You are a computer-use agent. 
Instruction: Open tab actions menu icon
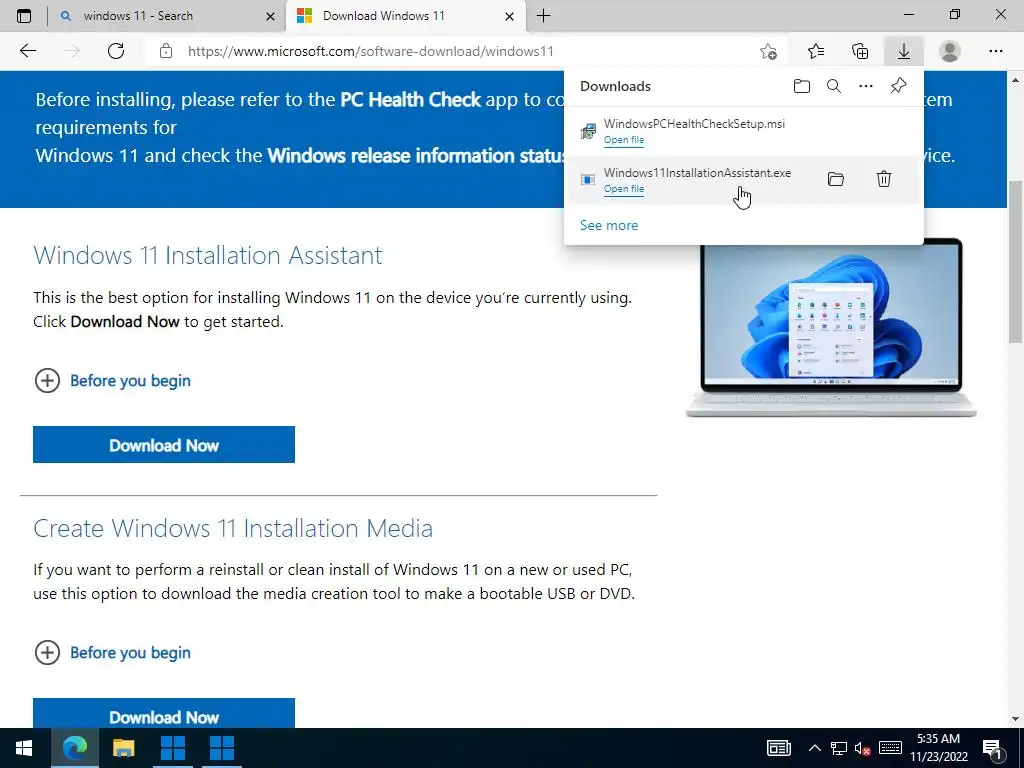(x=24, y=16)
